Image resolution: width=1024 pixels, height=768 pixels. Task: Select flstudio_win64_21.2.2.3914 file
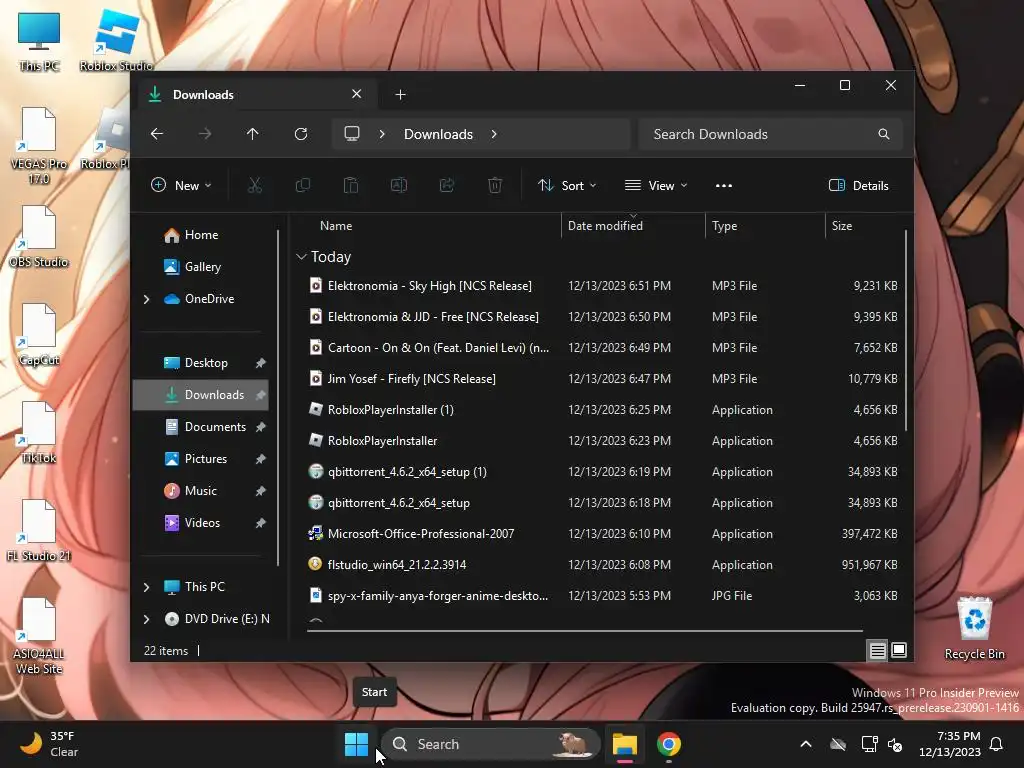[x=602, y=565]
